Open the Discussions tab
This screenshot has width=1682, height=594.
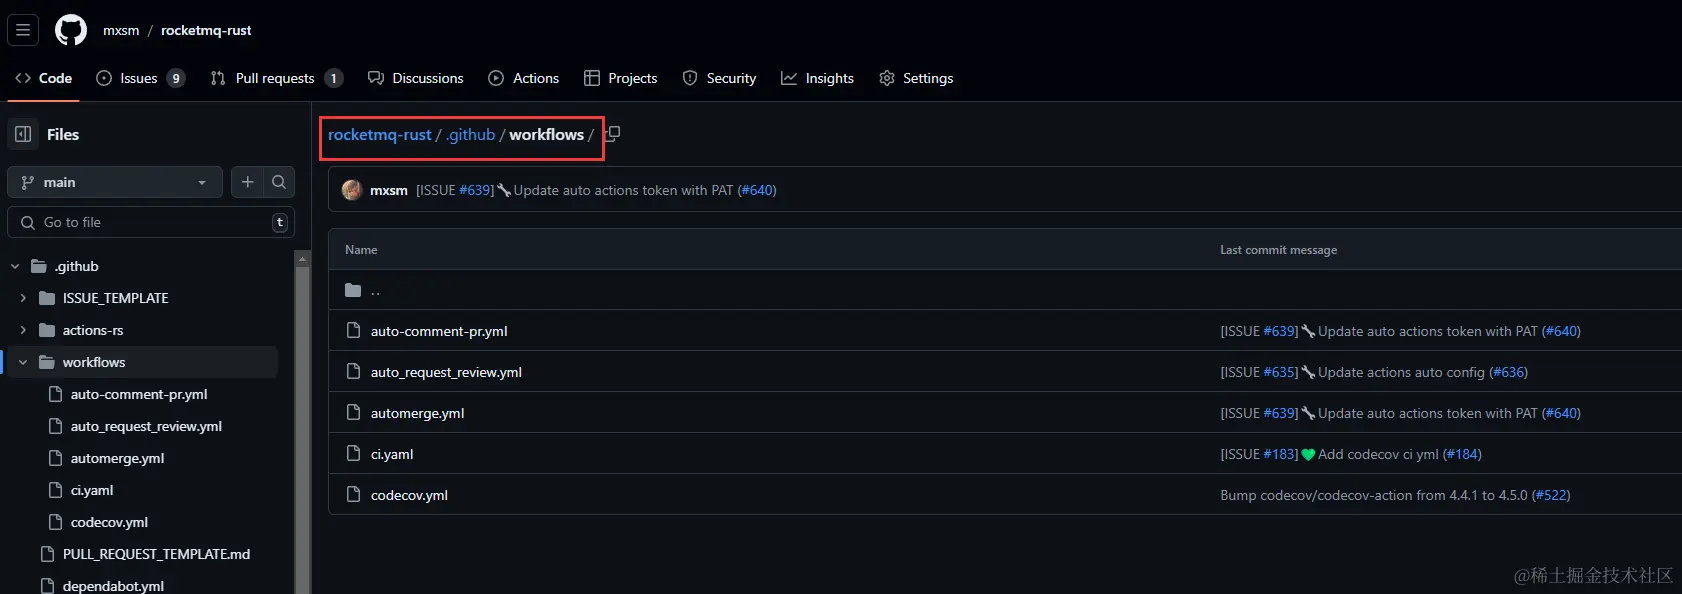pos(416,78)
